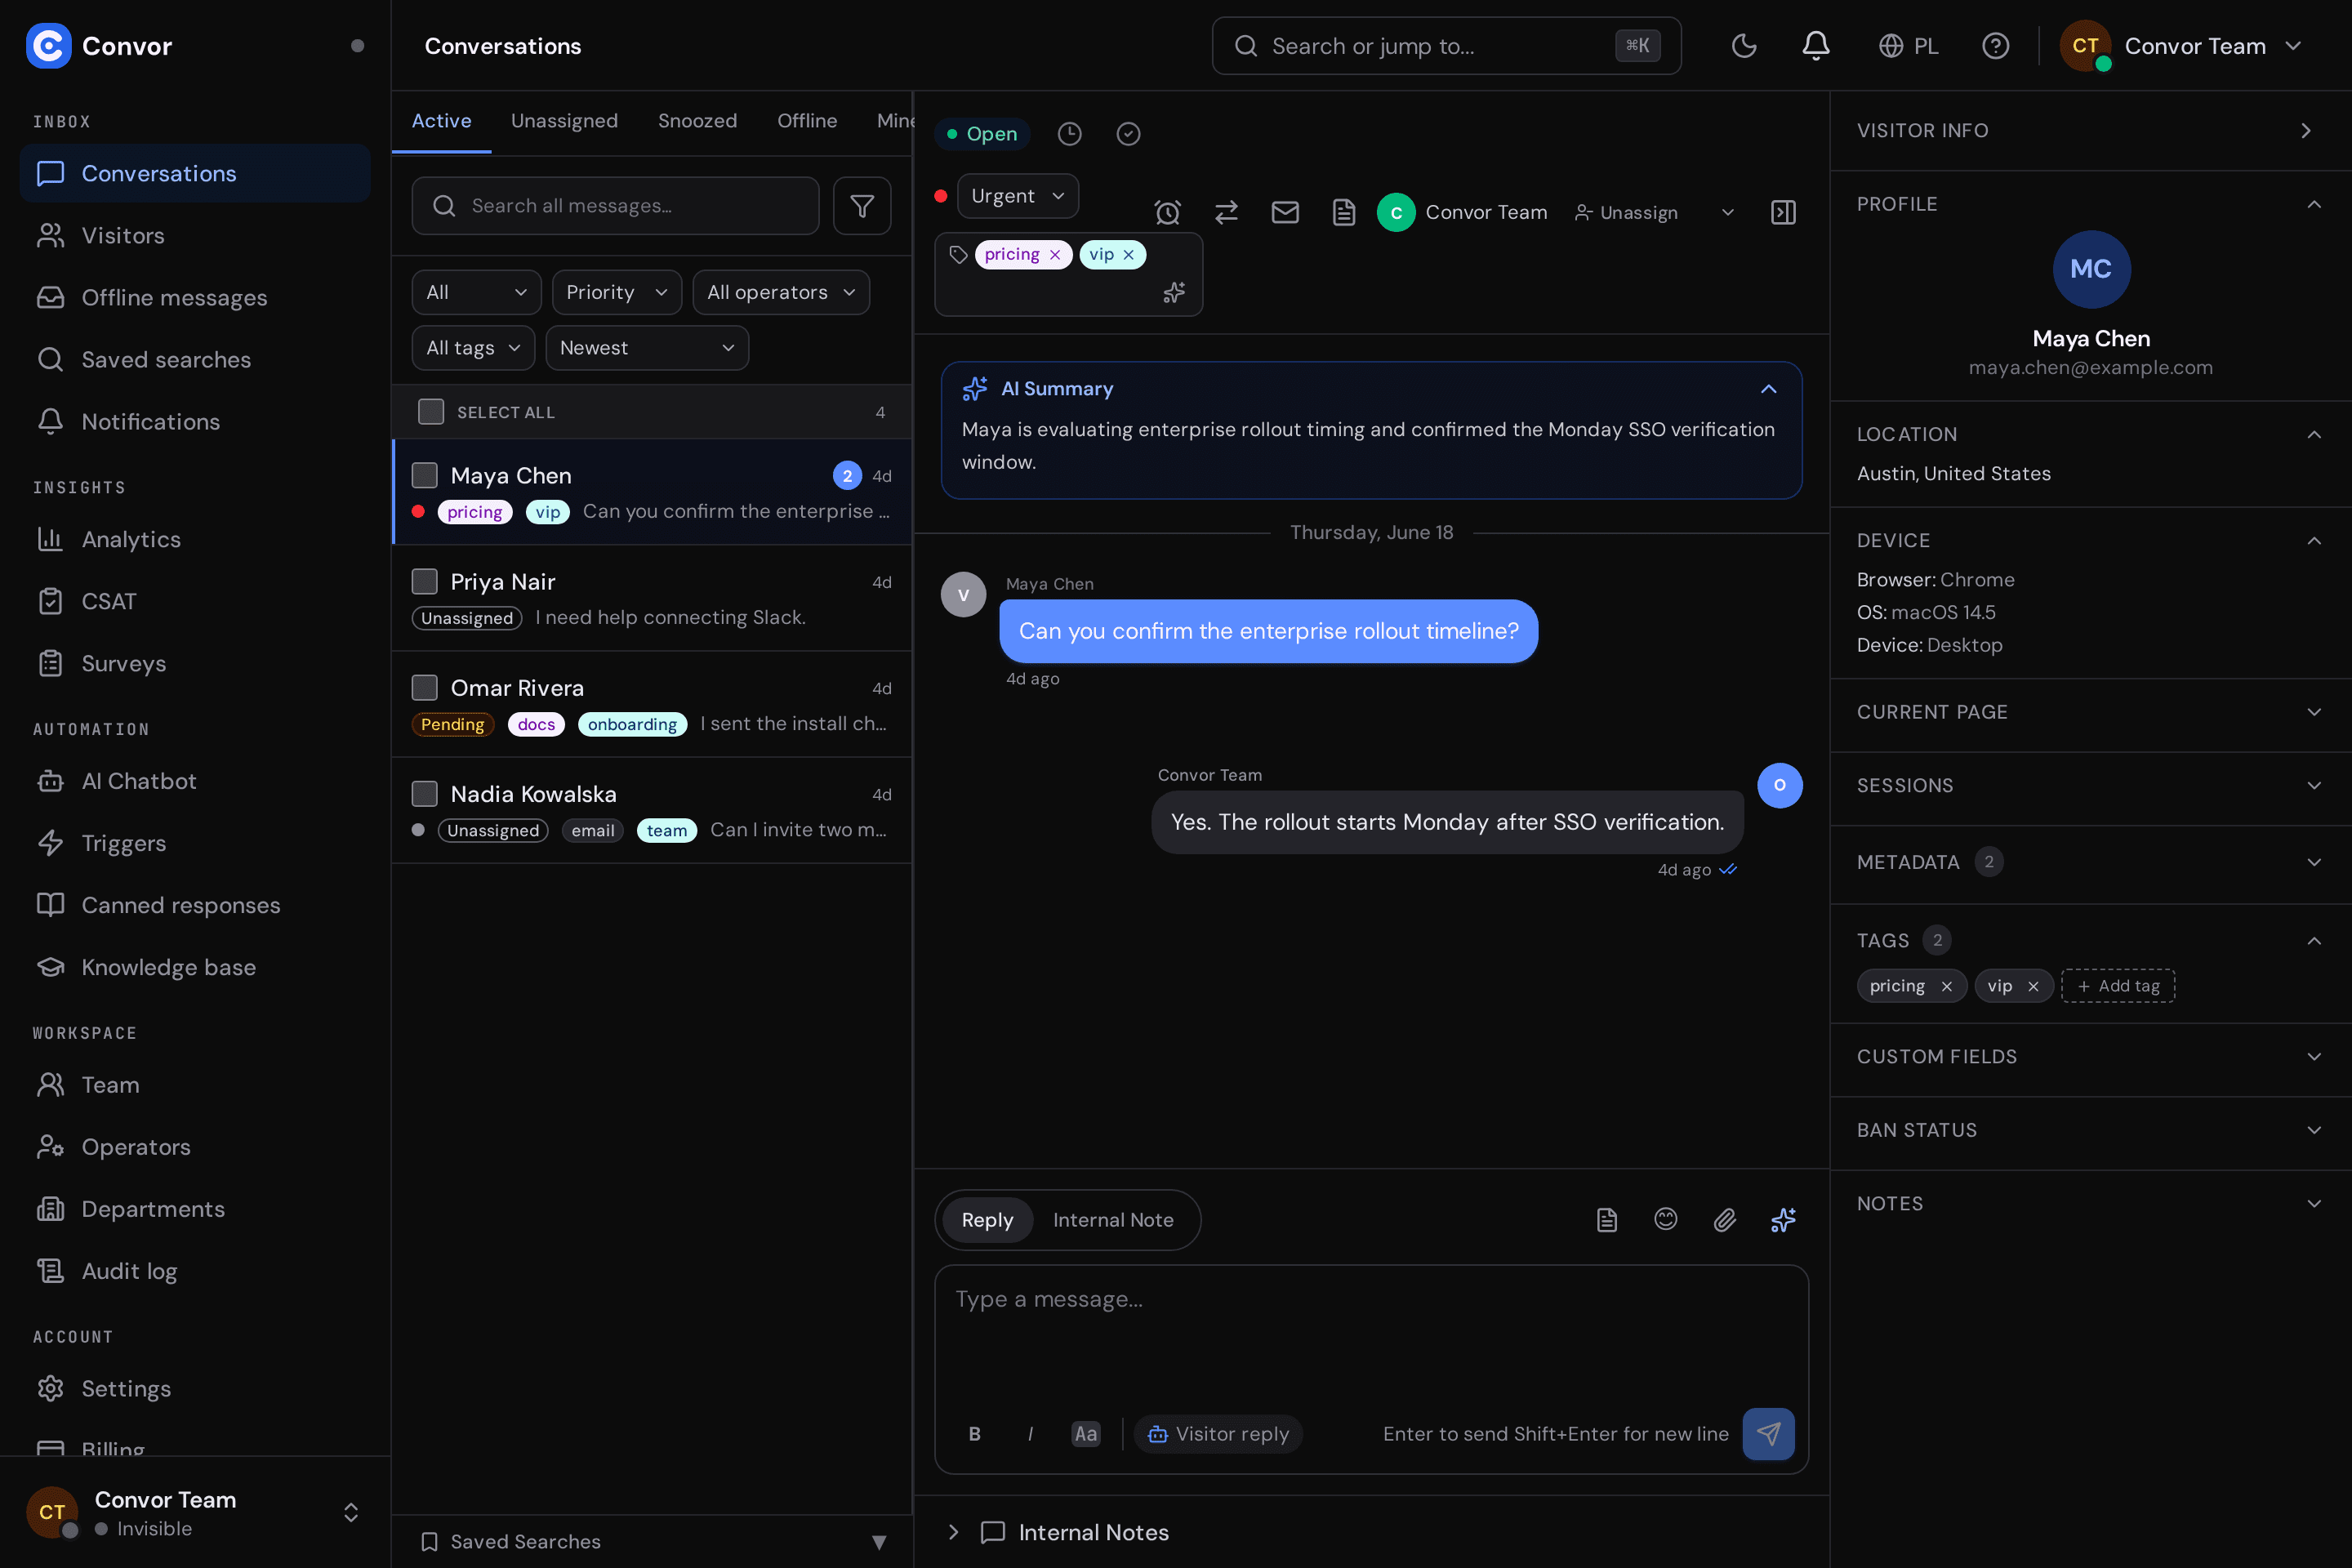
Task: Expand the Custom Fields section
Action: pyautogui.click(x=2090, y=1057)
